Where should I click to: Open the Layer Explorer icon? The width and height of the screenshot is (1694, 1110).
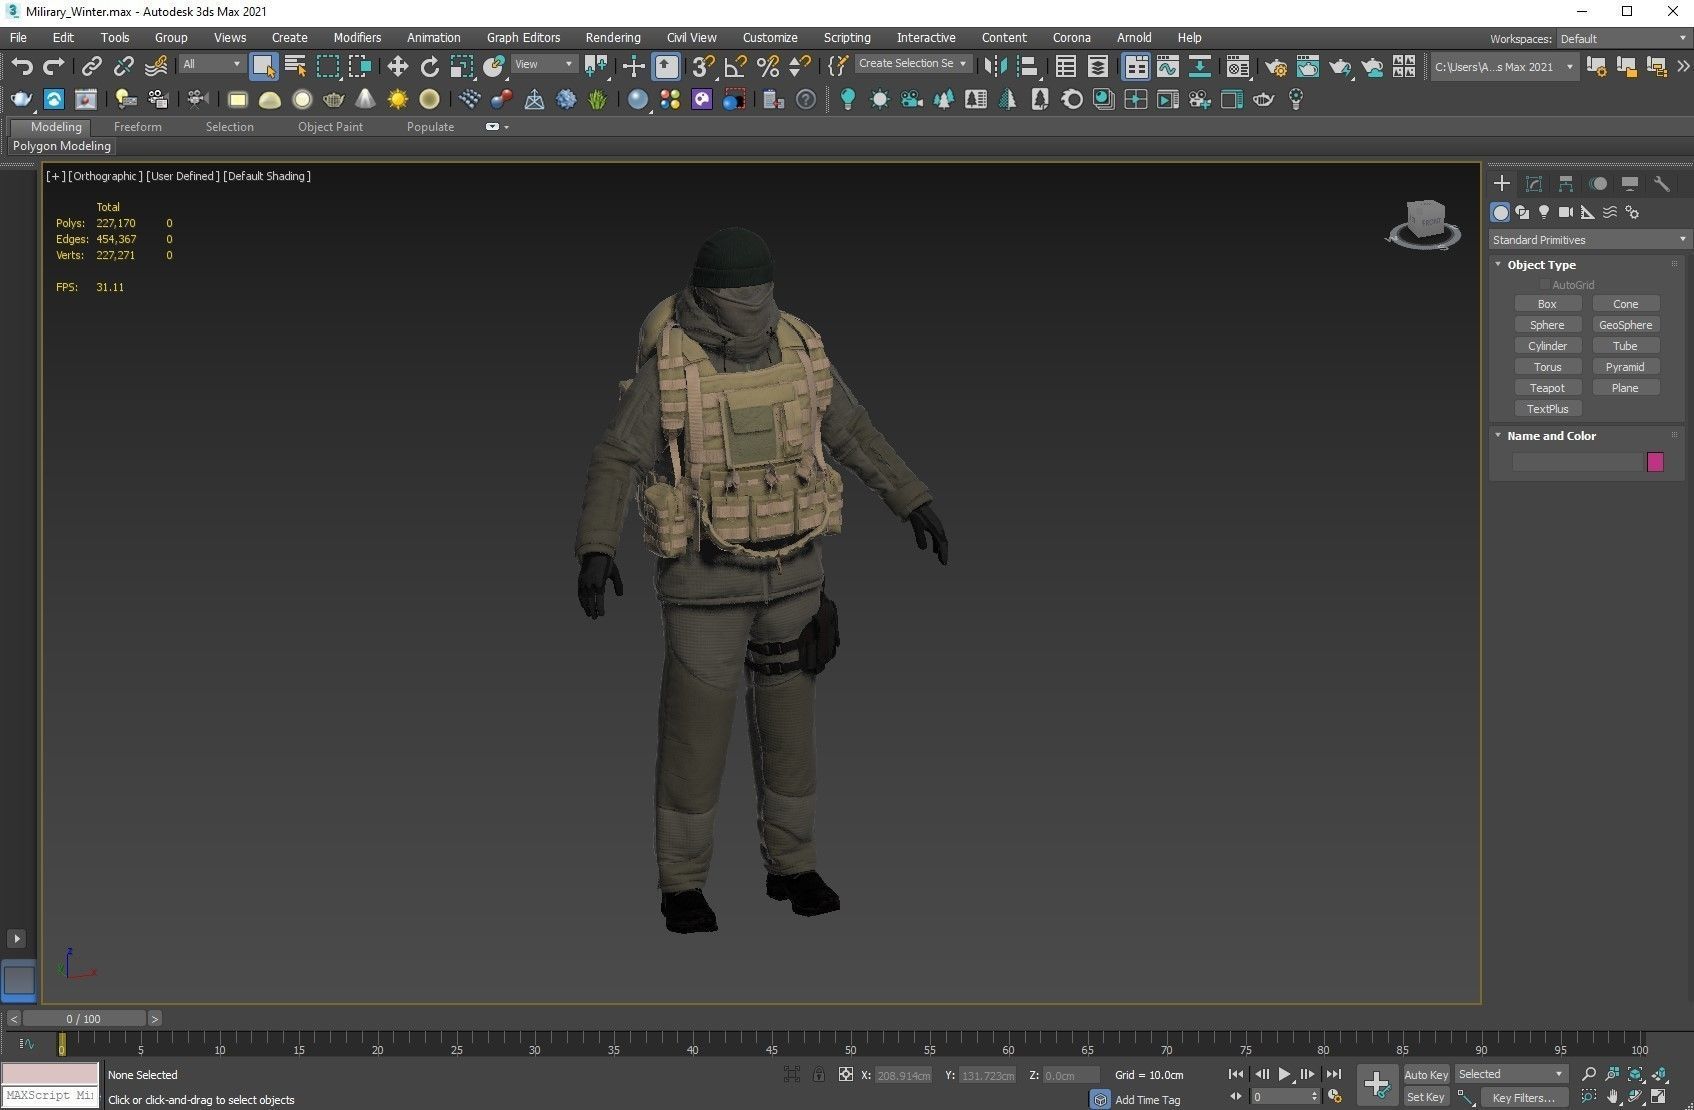(x=1098, y=66)
